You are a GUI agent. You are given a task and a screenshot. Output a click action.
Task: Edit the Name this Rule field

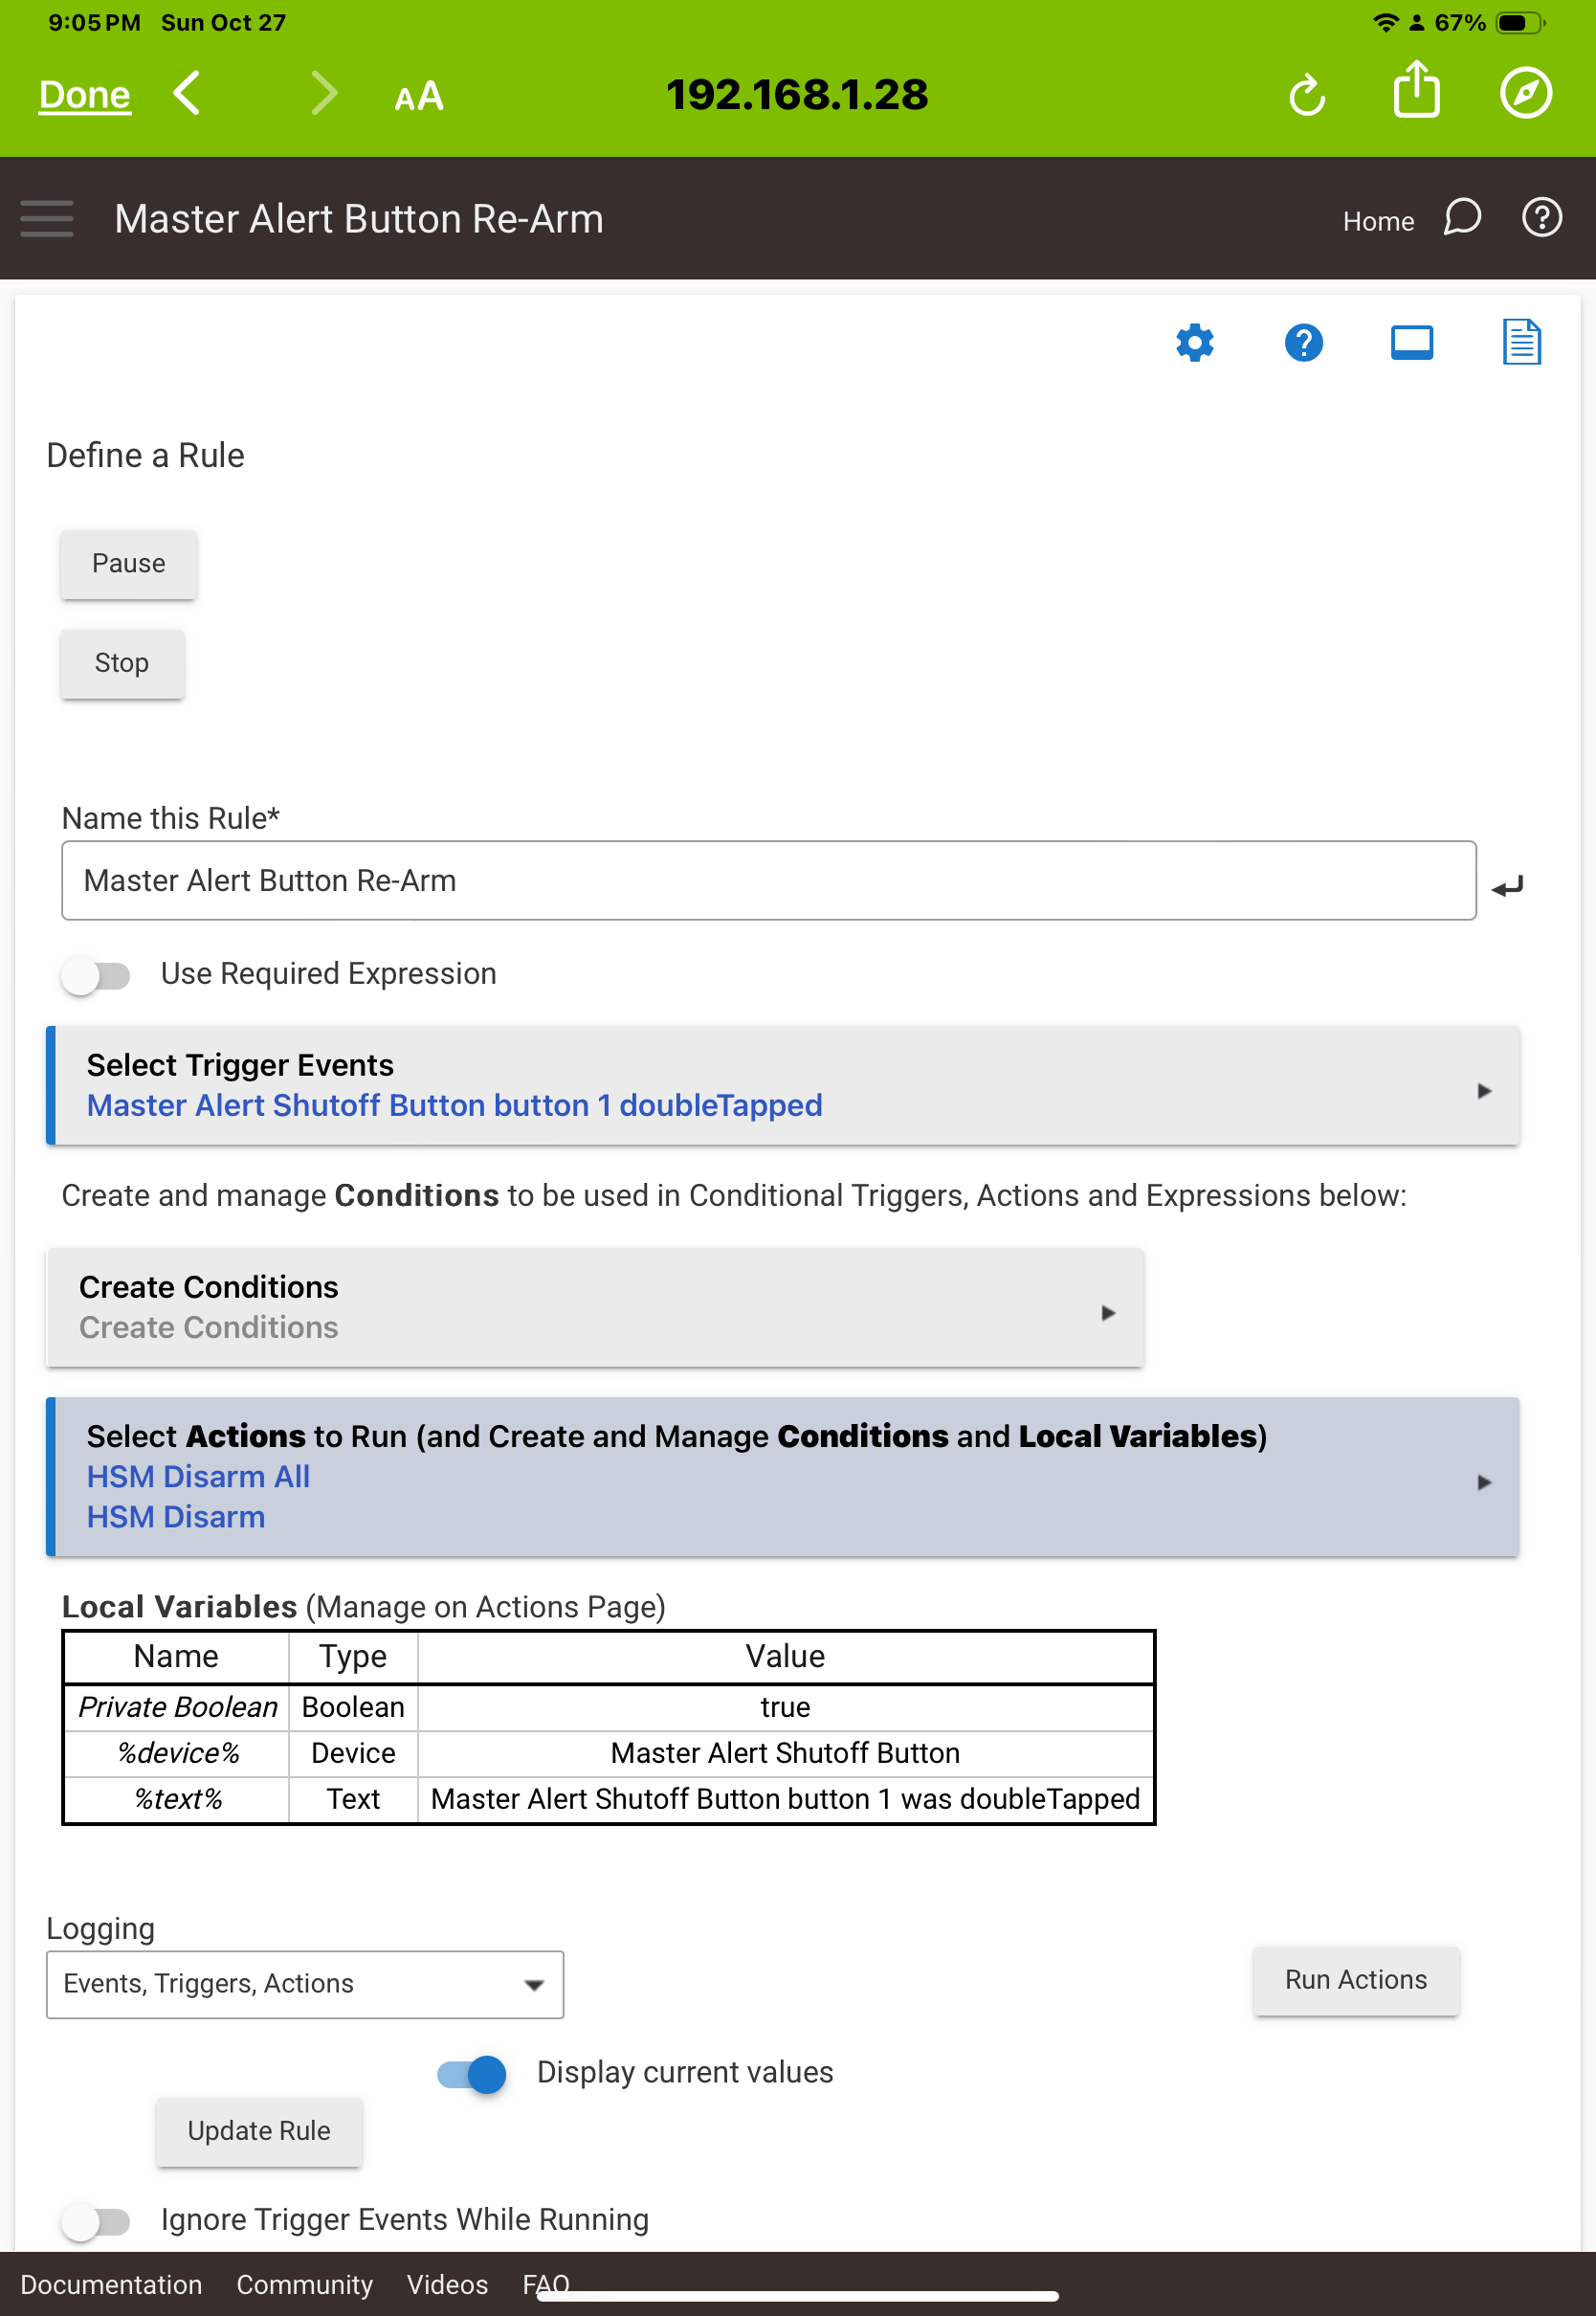(768, 880)
